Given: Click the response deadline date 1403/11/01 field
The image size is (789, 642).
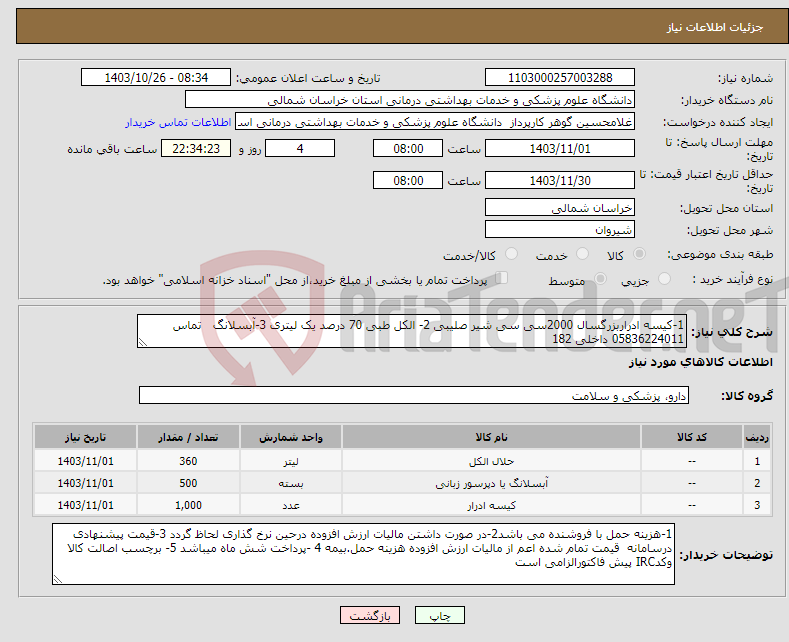Looking at the screenshot, I should pyautogui.click(x=560, y=149).
